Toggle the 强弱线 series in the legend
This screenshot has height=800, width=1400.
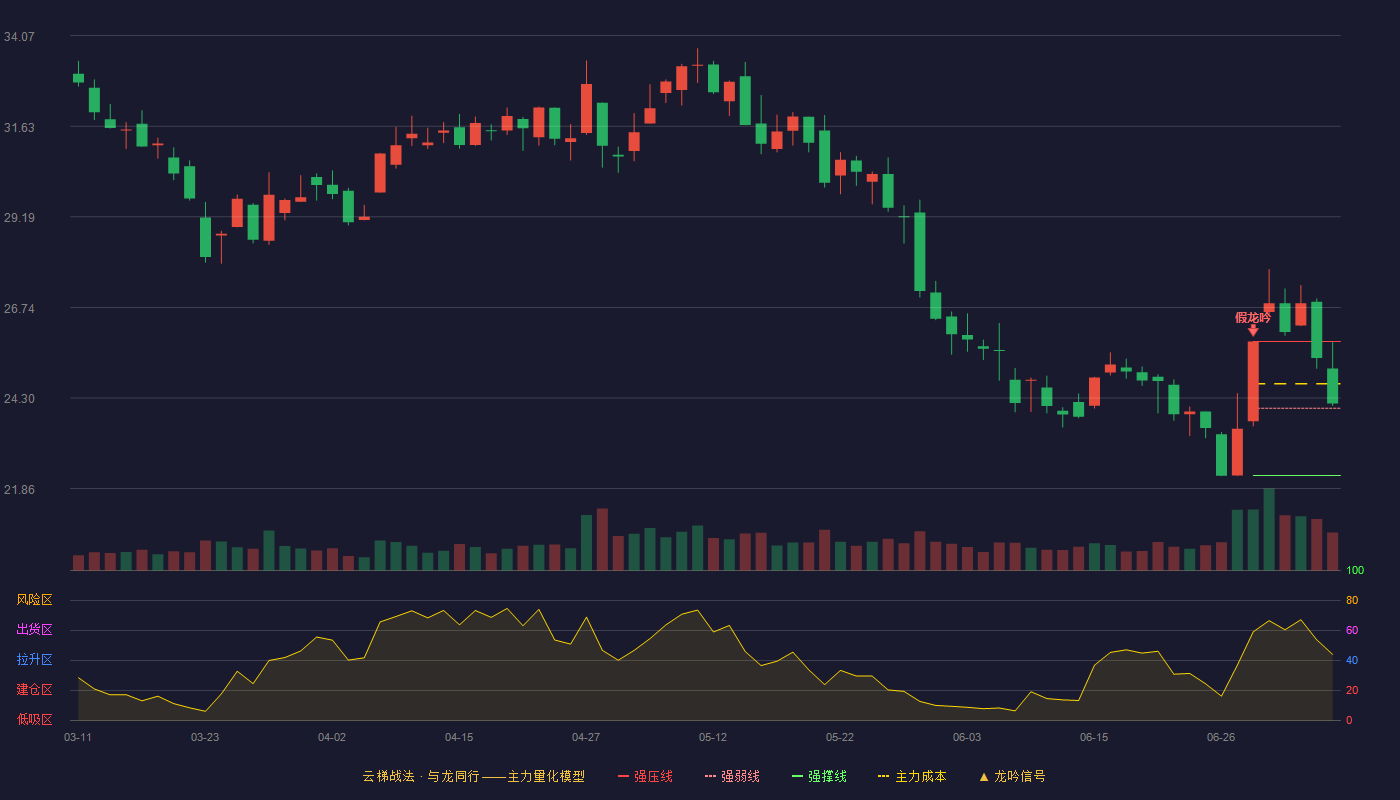click(x=732, y=776)
